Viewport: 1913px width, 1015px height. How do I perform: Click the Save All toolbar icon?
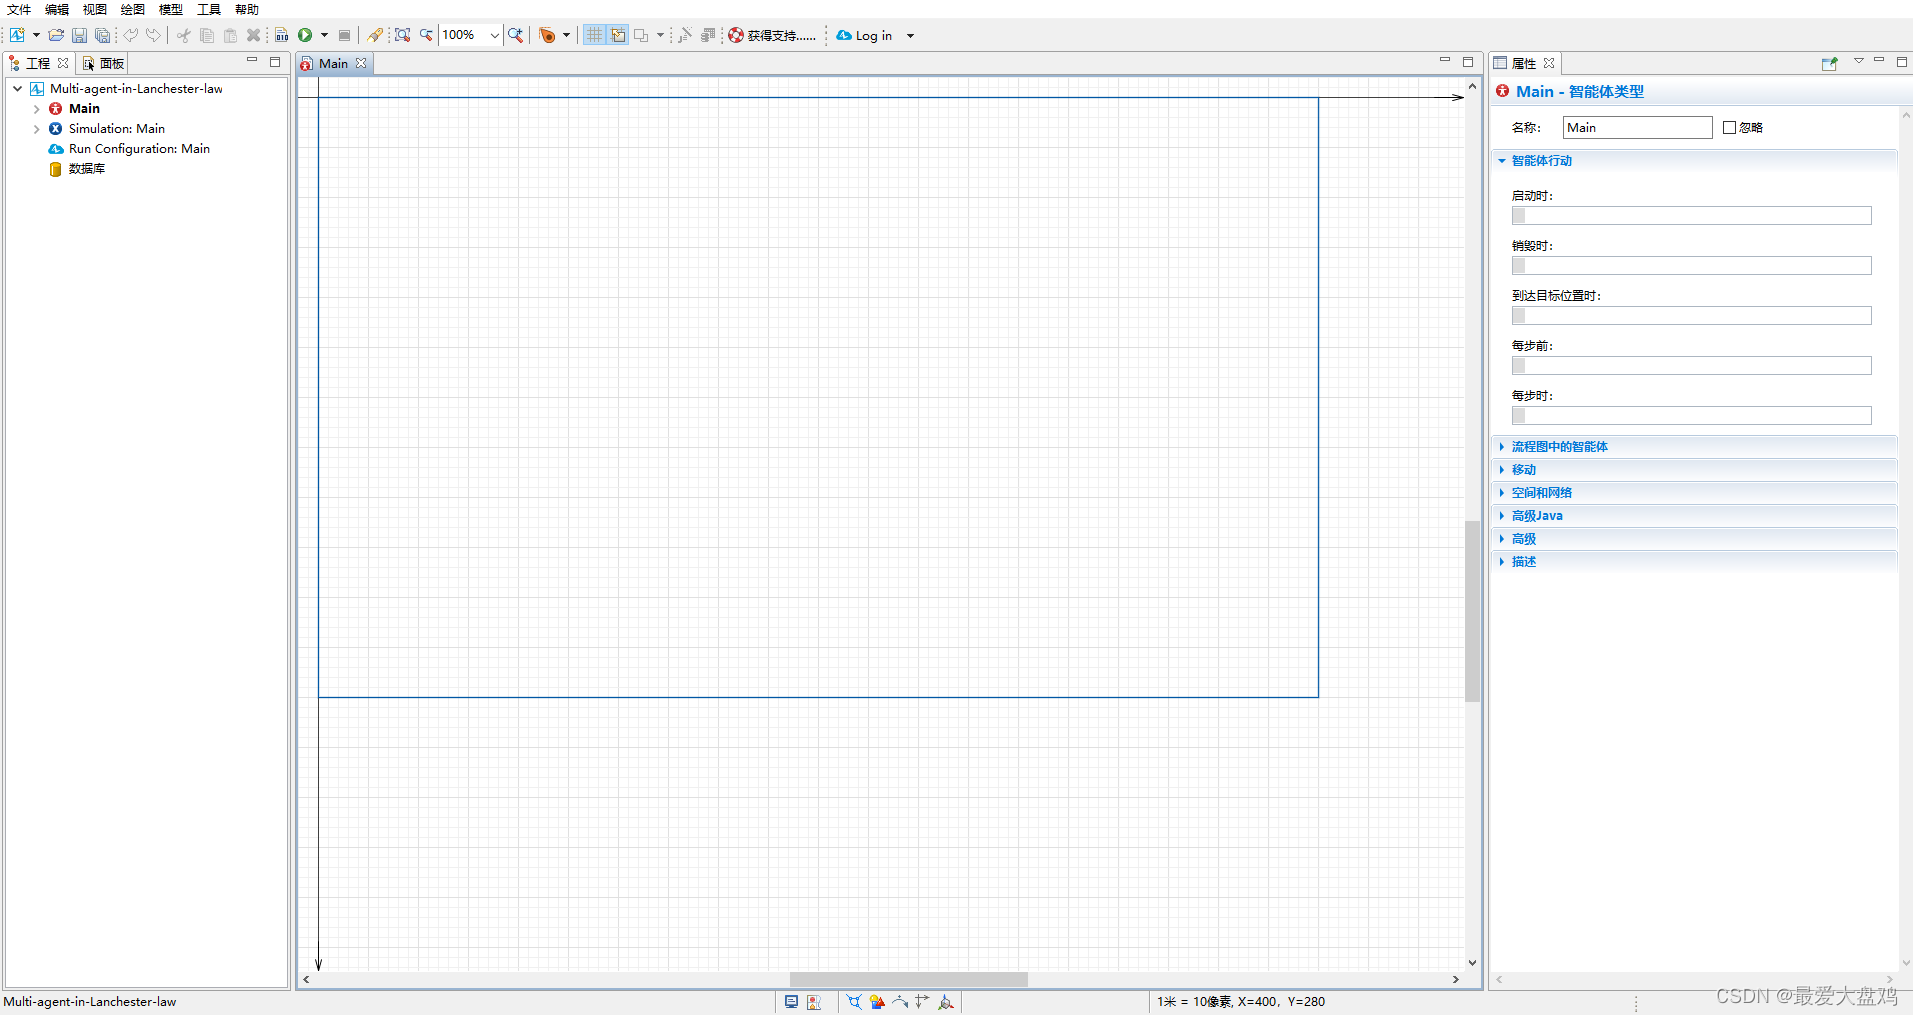click(x=102, y=35)
